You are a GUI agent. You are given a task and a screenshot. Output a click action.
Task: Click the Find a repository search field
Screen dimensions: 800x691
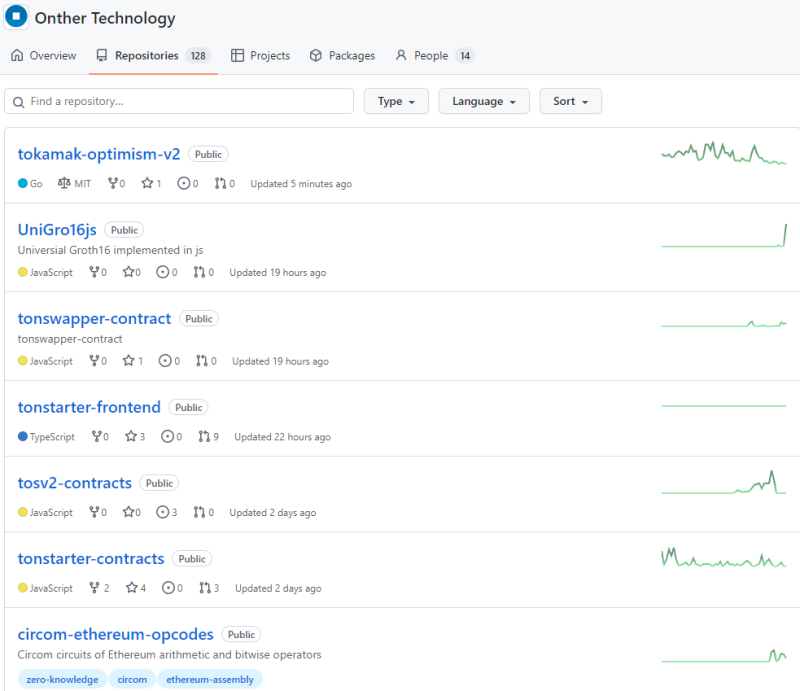click(179, 101)
